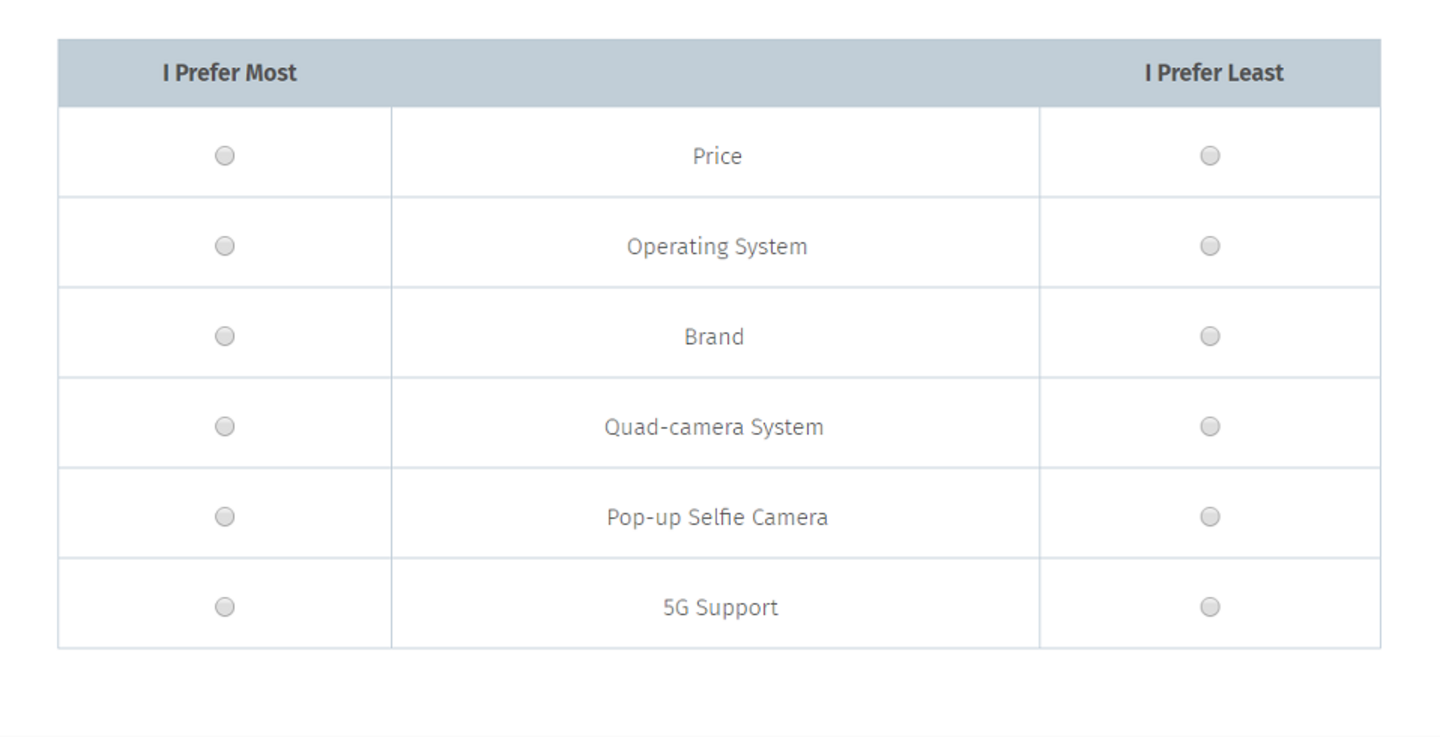Choose 5G Support in the least column
The width and height of the screenshot is (1440, 737).
tap(1210, 606)
